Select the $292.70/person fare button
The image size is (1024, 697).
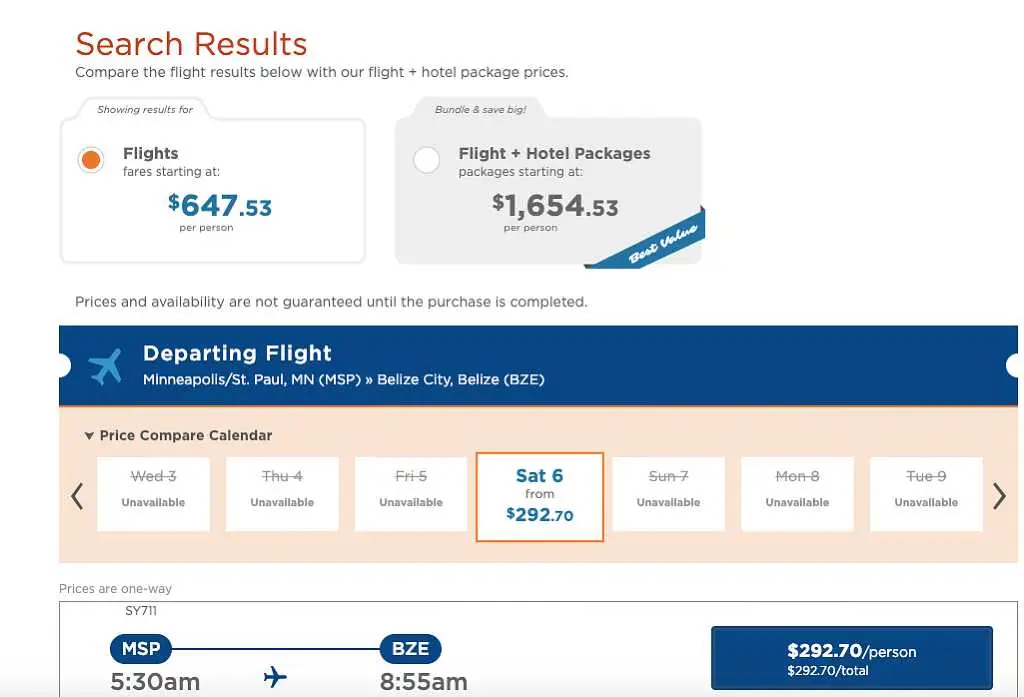852,658
